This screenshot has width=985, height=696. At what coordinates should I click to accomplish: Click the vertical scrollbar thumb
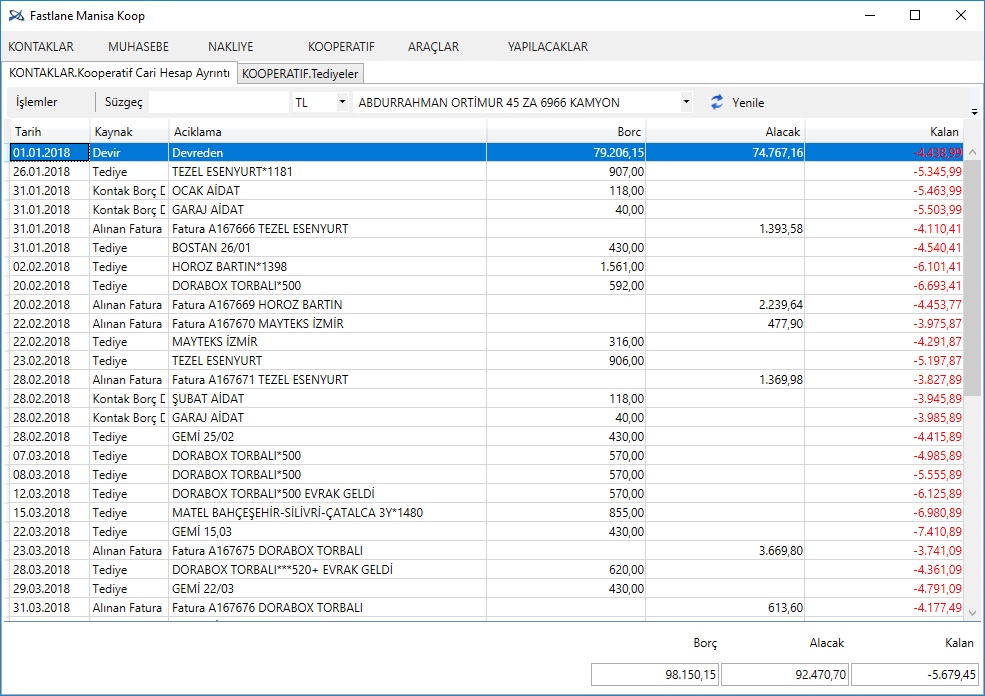pos(972,278)
